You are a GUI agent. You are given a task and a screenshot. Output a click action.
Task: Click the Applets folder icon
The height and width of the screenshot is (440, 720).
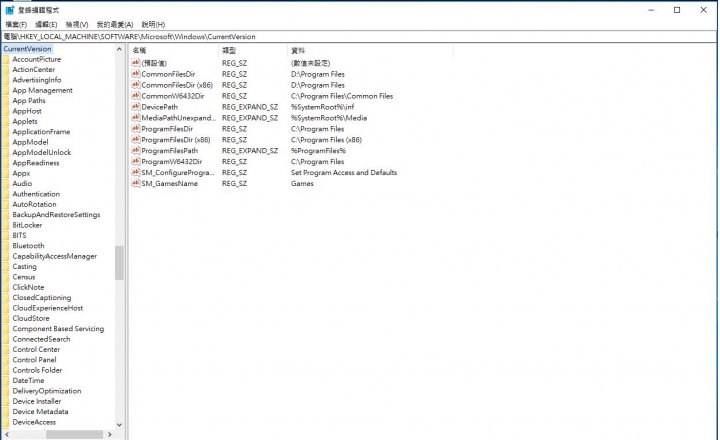coord(6,121)
